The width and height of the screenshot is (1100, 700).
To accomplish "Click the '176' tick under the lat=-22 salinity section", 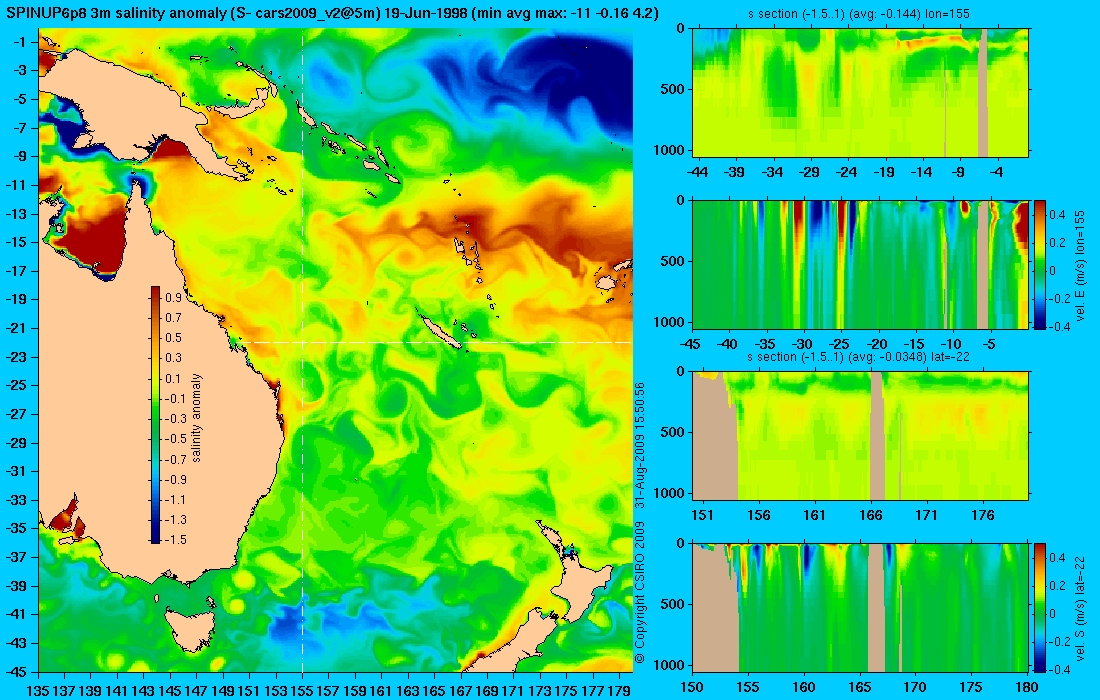I will pyautogui.click(x=983, y=516).
